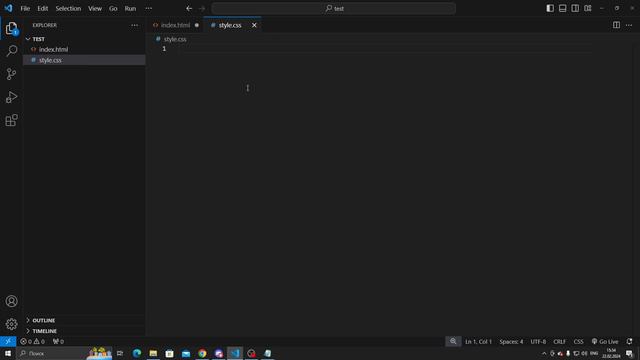The width and height of the screenshot is (640, 360).
Task: Click Go Live in status bar
Action: (605, 341)
